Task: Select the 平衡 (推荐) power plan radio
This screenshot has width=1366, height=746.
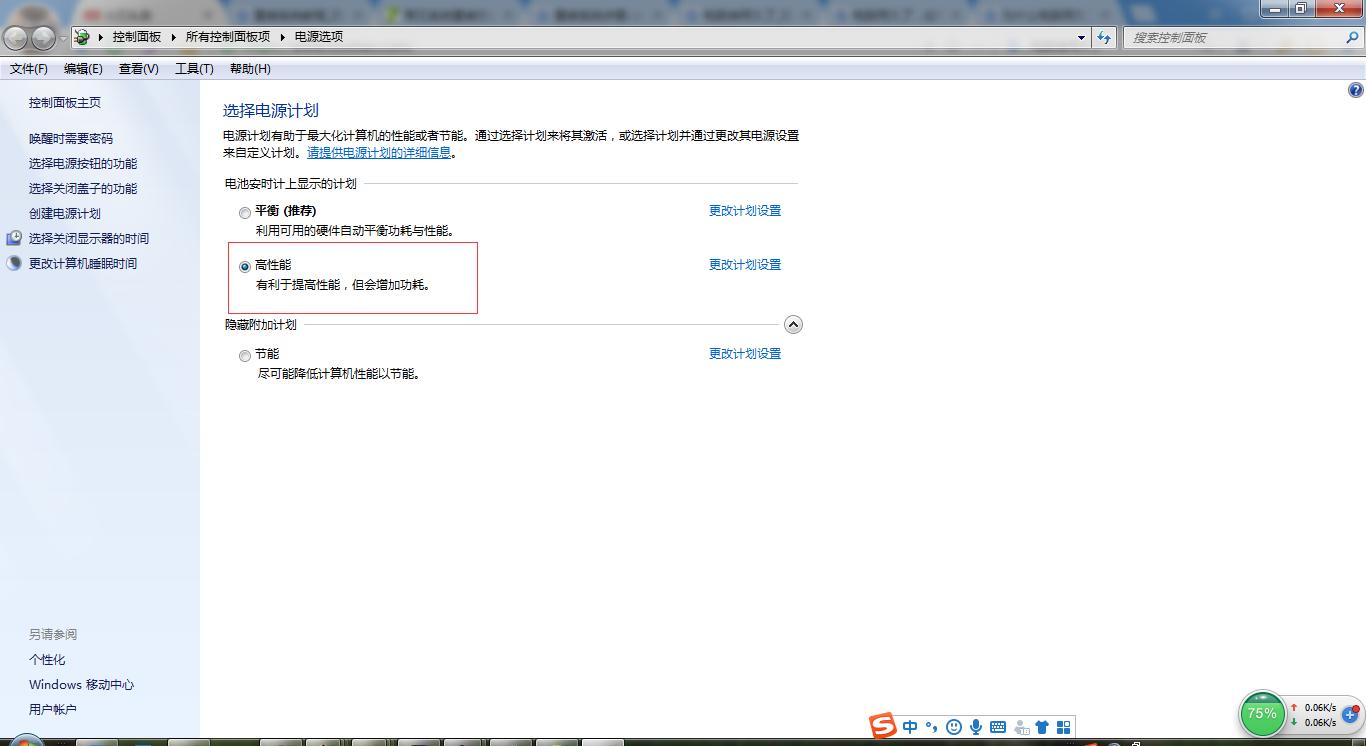Action: (x=245, y=212)
